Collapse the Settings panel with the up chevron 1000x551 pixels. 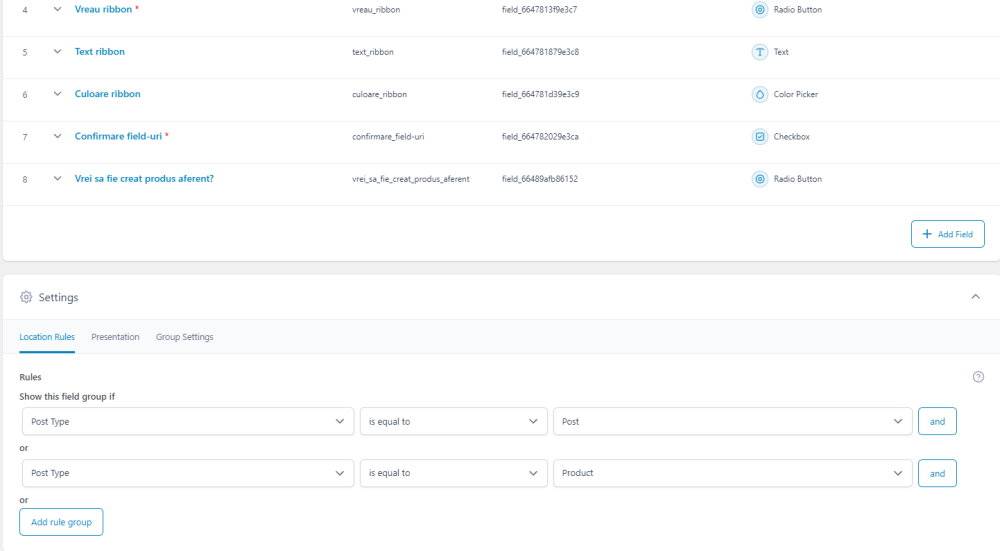click(976, 297)
